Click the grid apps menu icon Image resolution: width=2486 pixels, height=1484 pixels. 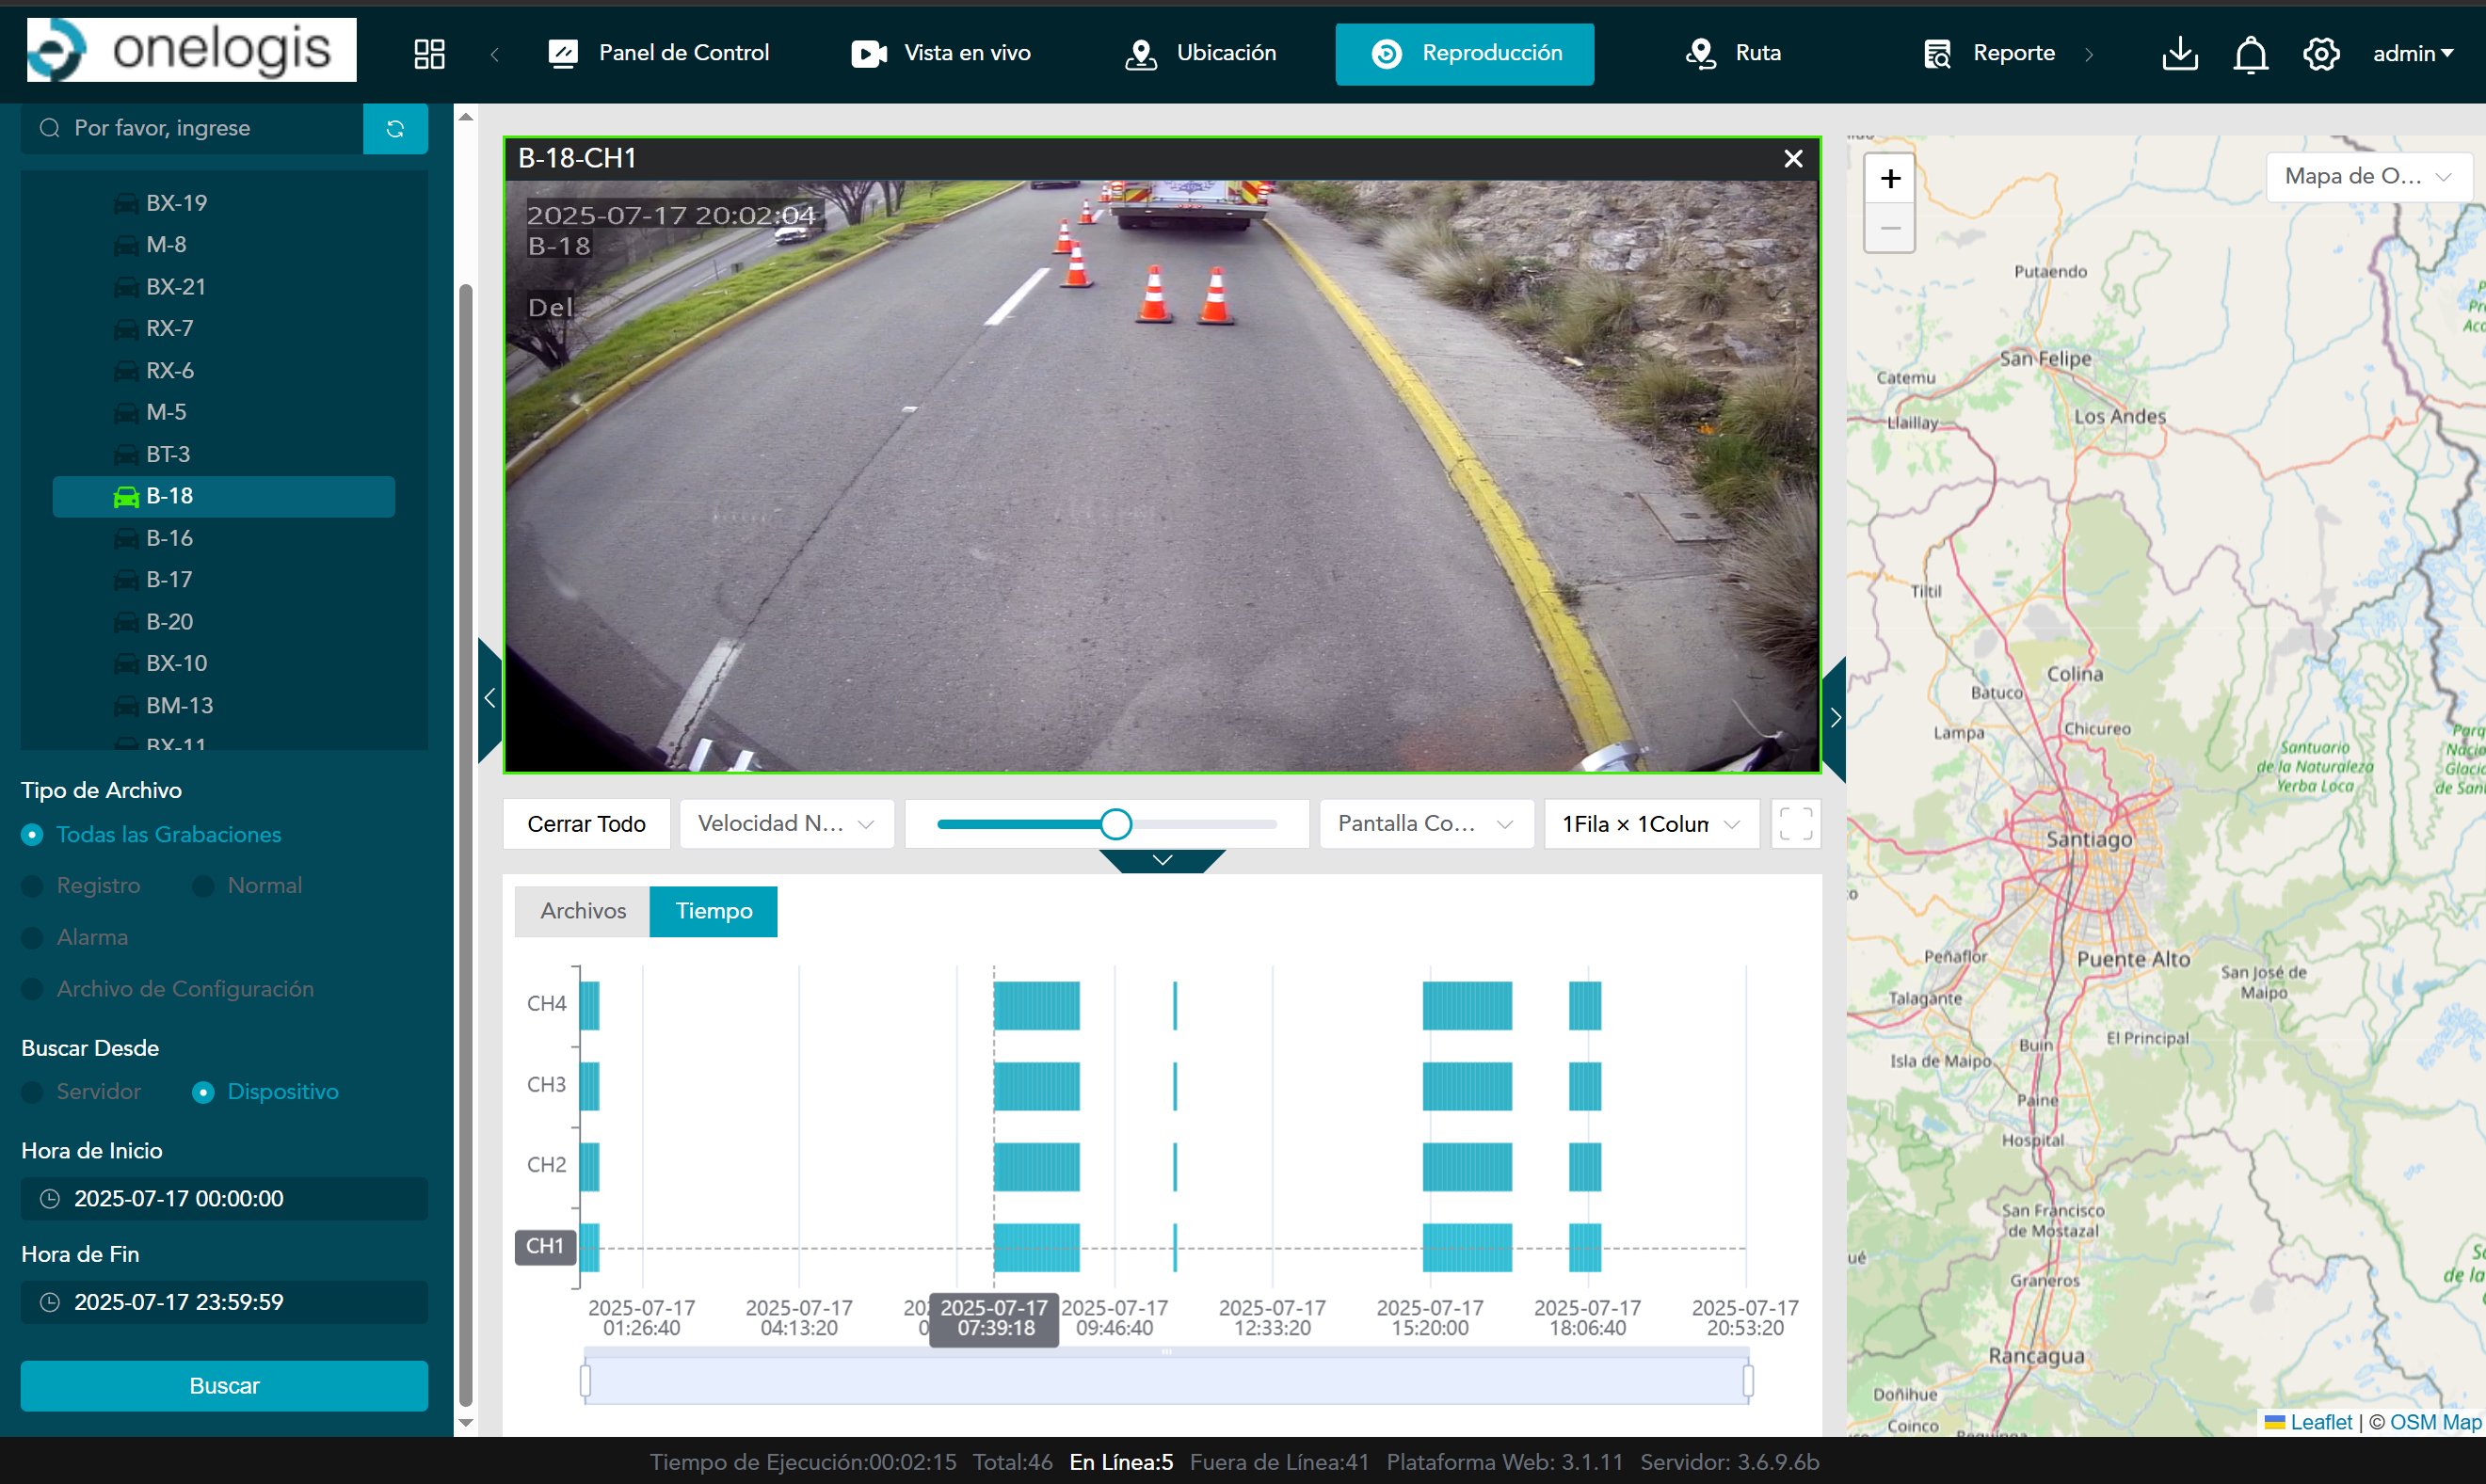pyautogui.click(x=429, y=53)
